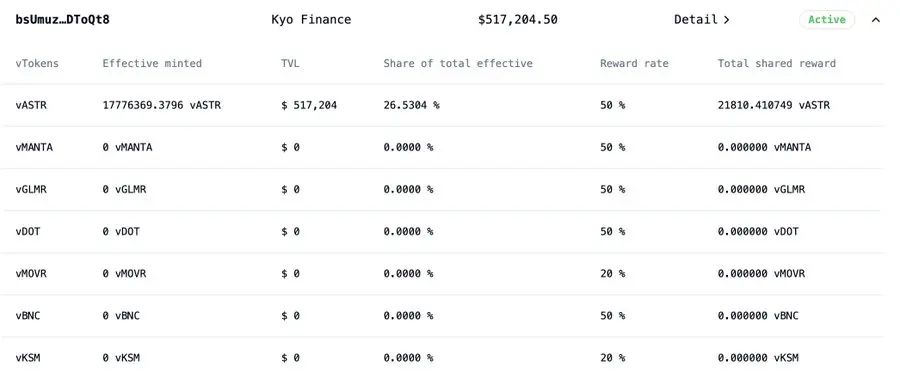900x385 pixels.
Task: Click the vTokens column header
Action: tap(37, 63)
